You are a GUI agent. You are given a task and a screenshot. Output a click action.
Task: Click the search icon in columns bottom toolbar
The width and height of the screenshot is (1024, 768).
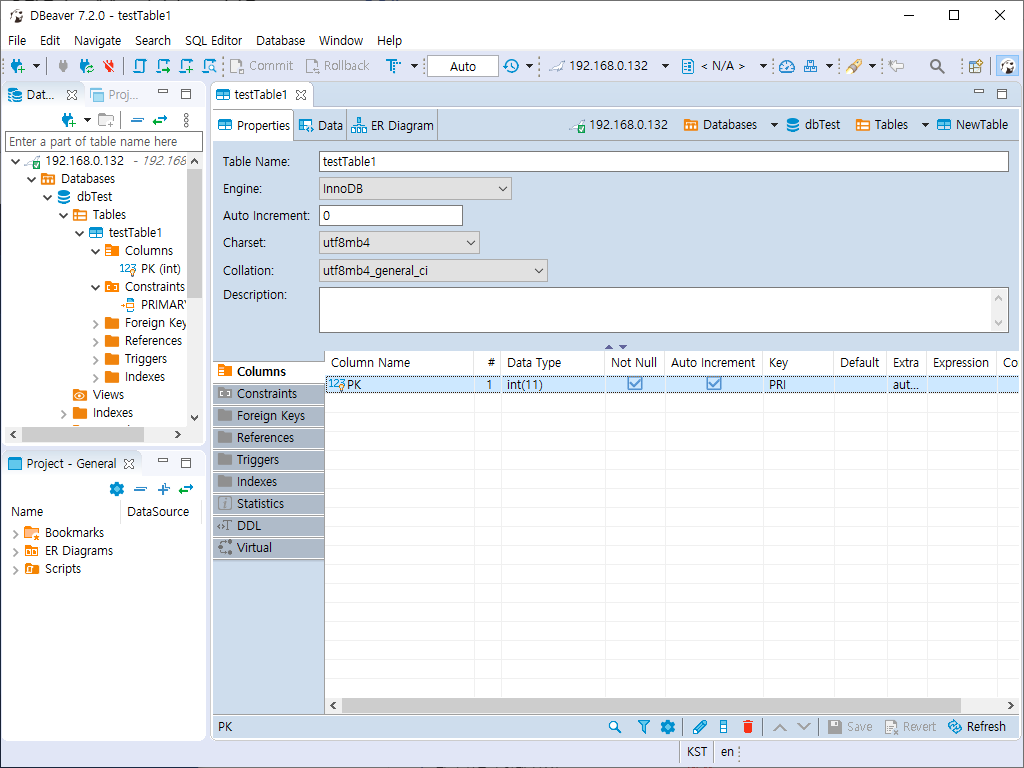(615, 727)
